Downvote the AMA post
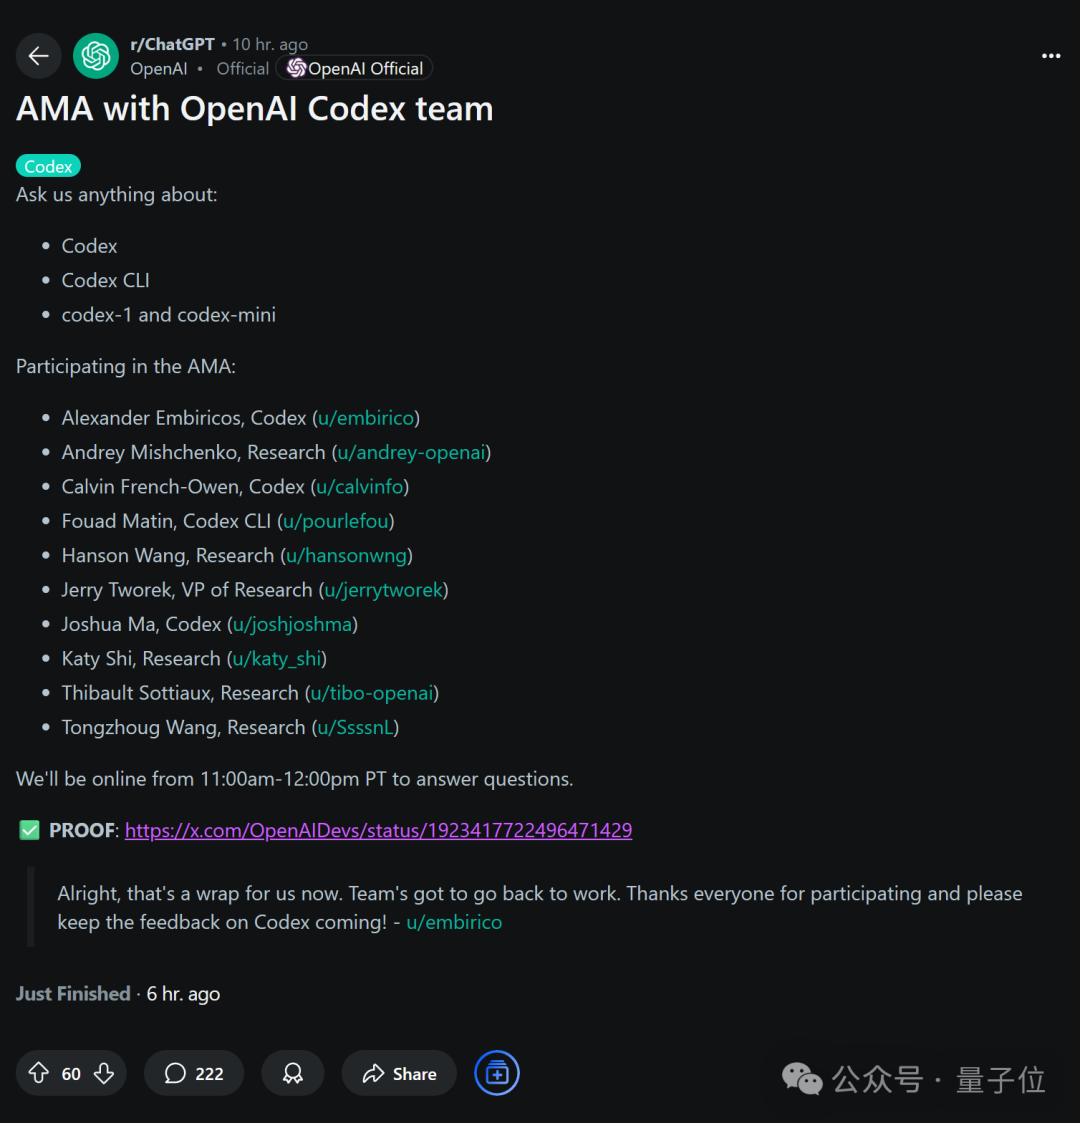Screen dimensions: 1080x1123 104,1072
